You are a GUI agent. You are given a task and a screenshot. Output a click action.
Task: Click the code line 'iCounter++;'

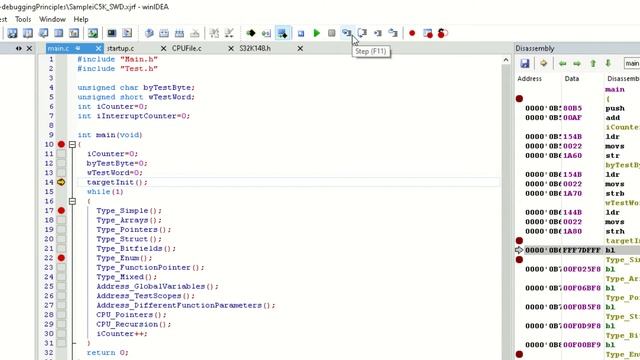point(122,333)
